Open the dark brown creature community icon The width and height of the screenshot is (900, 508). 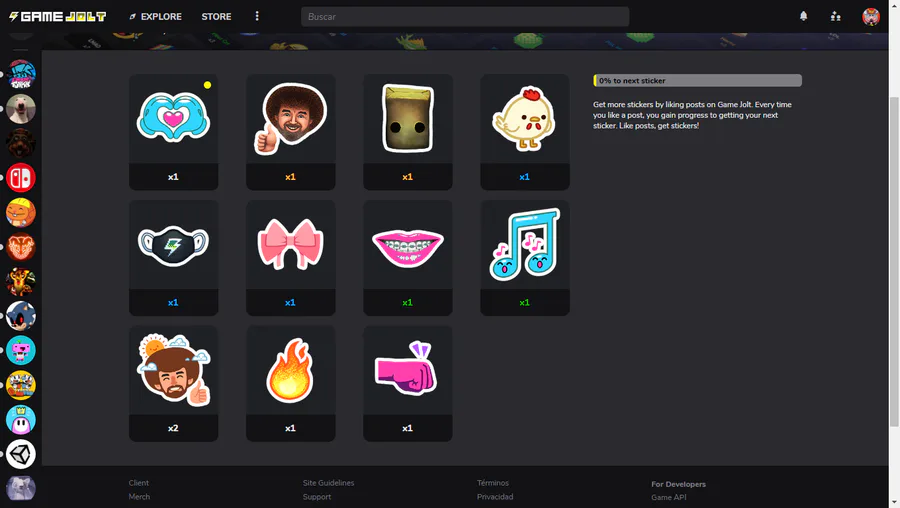tap(21, 143)
